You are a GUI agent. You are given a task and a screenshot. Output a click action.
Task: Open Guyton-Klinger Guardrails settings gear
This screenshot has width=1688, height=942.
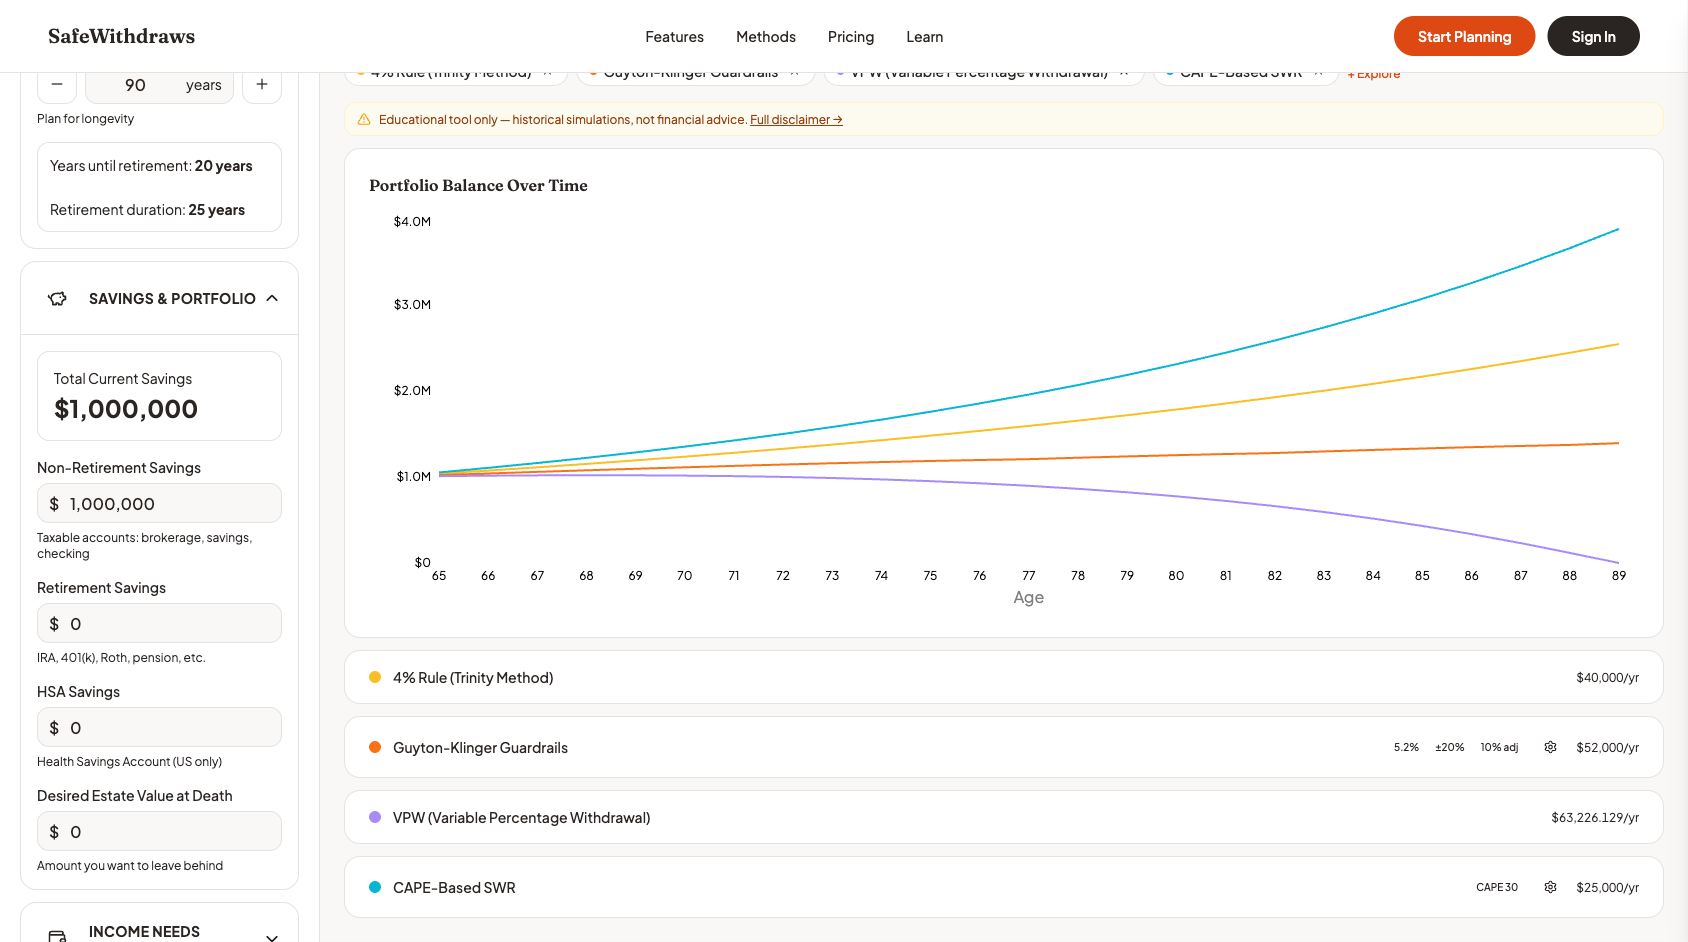point(1550,747)
